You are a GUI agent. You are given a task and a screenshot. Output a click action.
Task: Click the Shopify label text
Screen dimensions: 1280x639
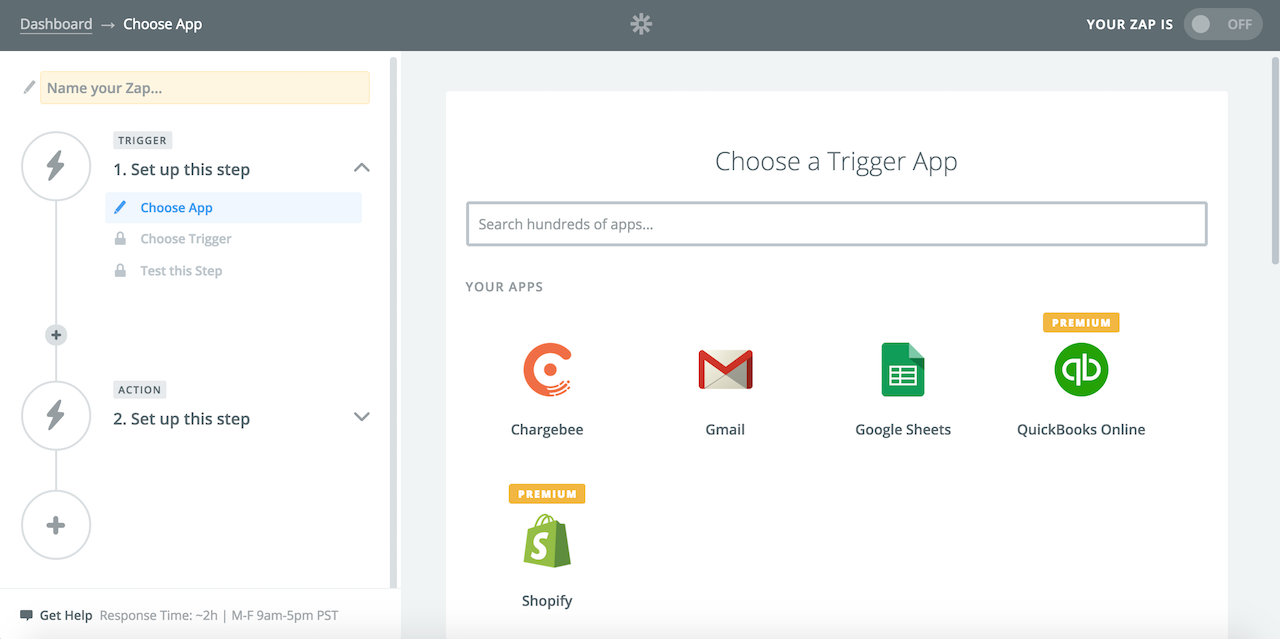(547, 601)
